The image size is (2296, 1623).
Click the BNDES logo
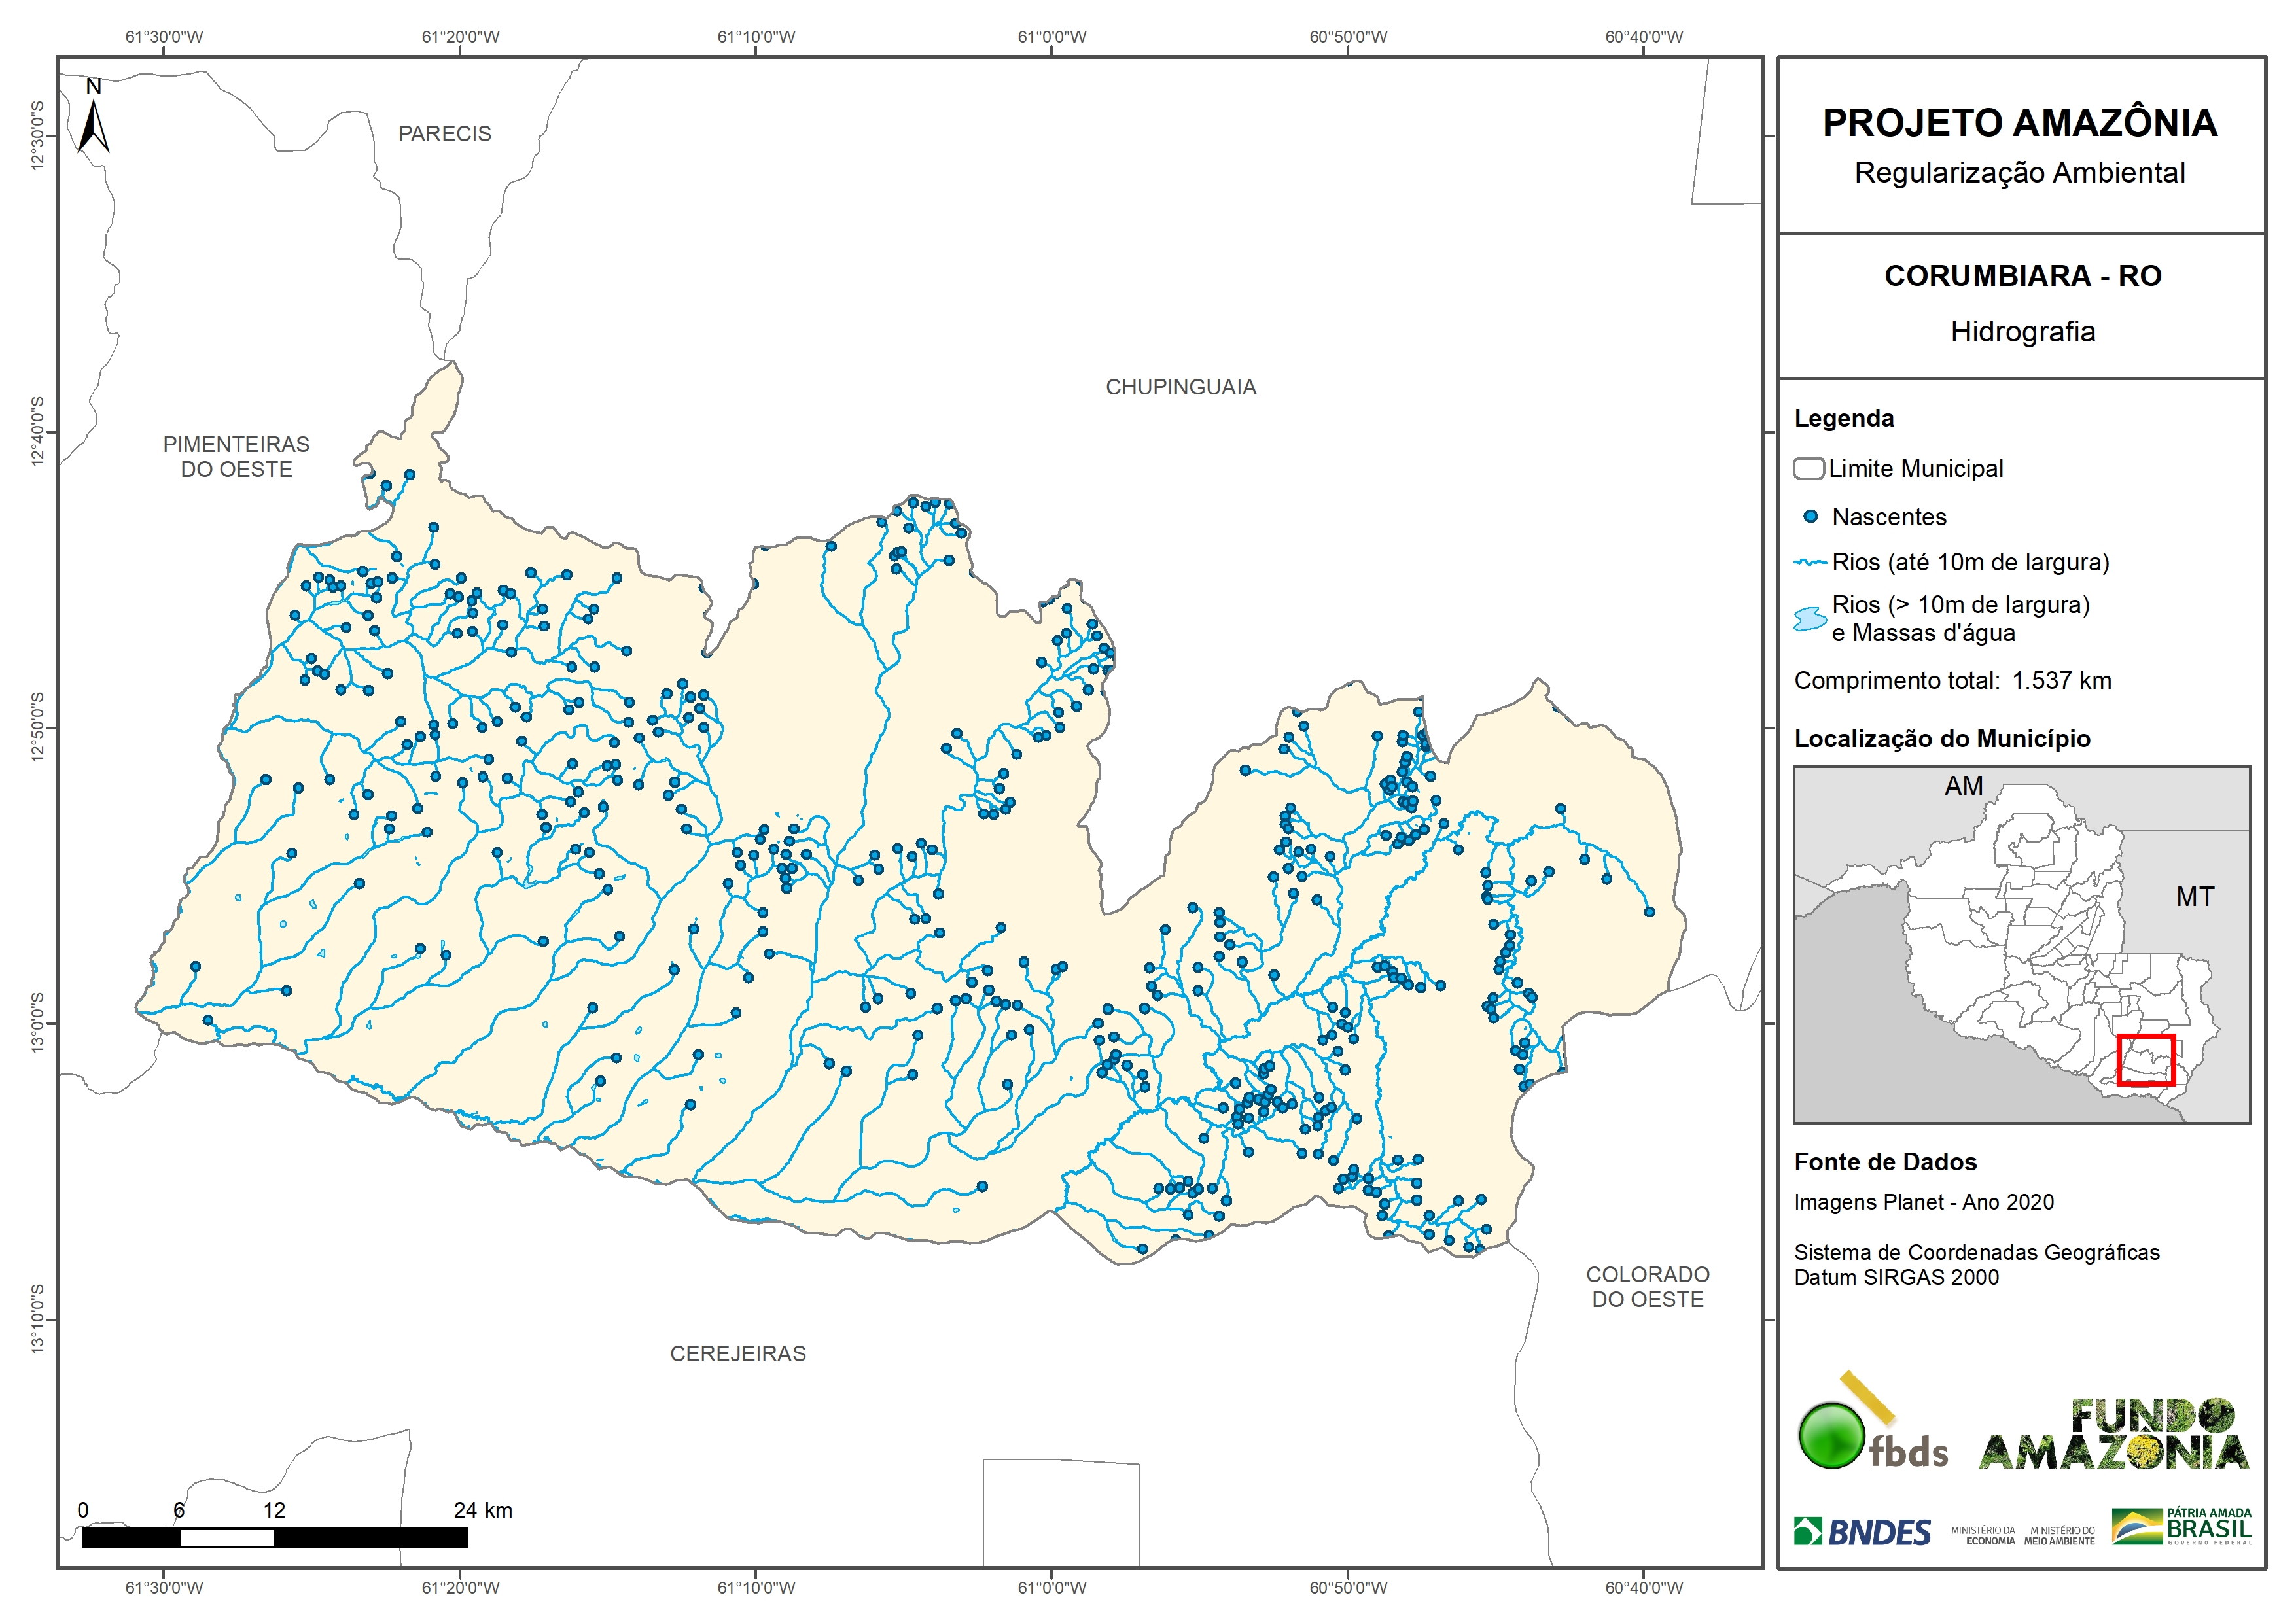tap(1862, 1532)
